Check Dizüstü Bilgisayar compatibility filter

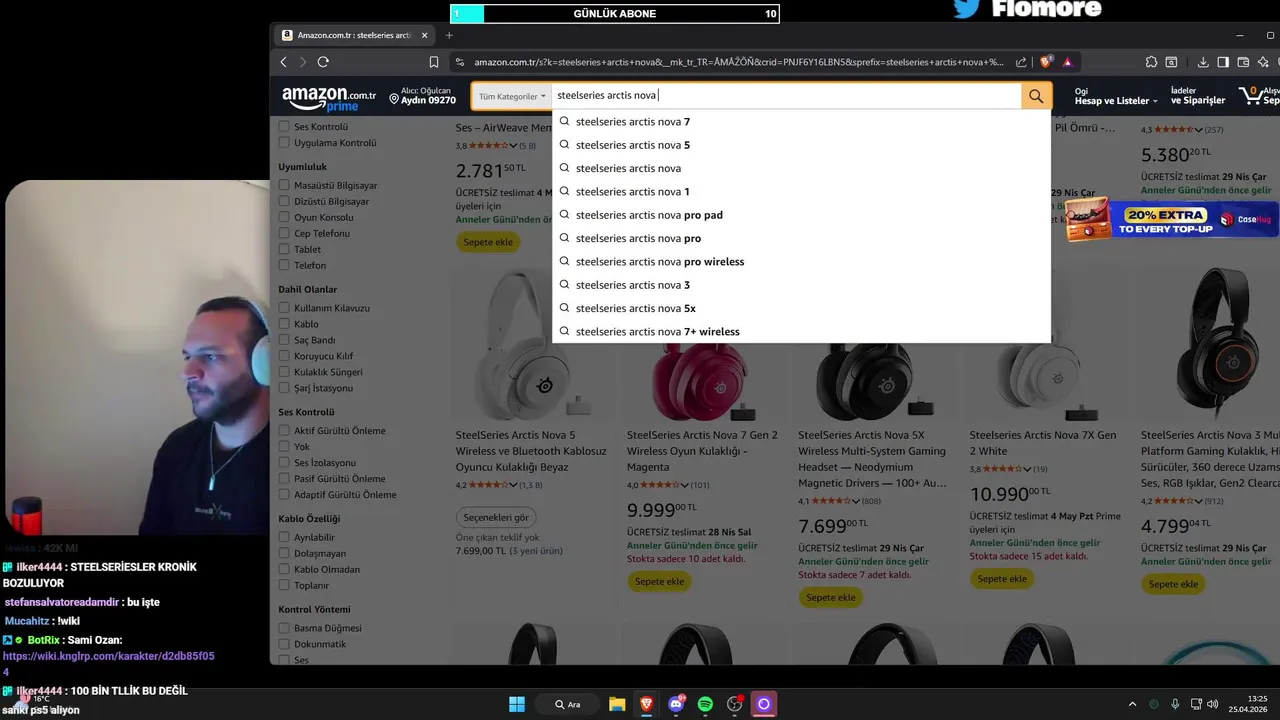click(284, 201)
